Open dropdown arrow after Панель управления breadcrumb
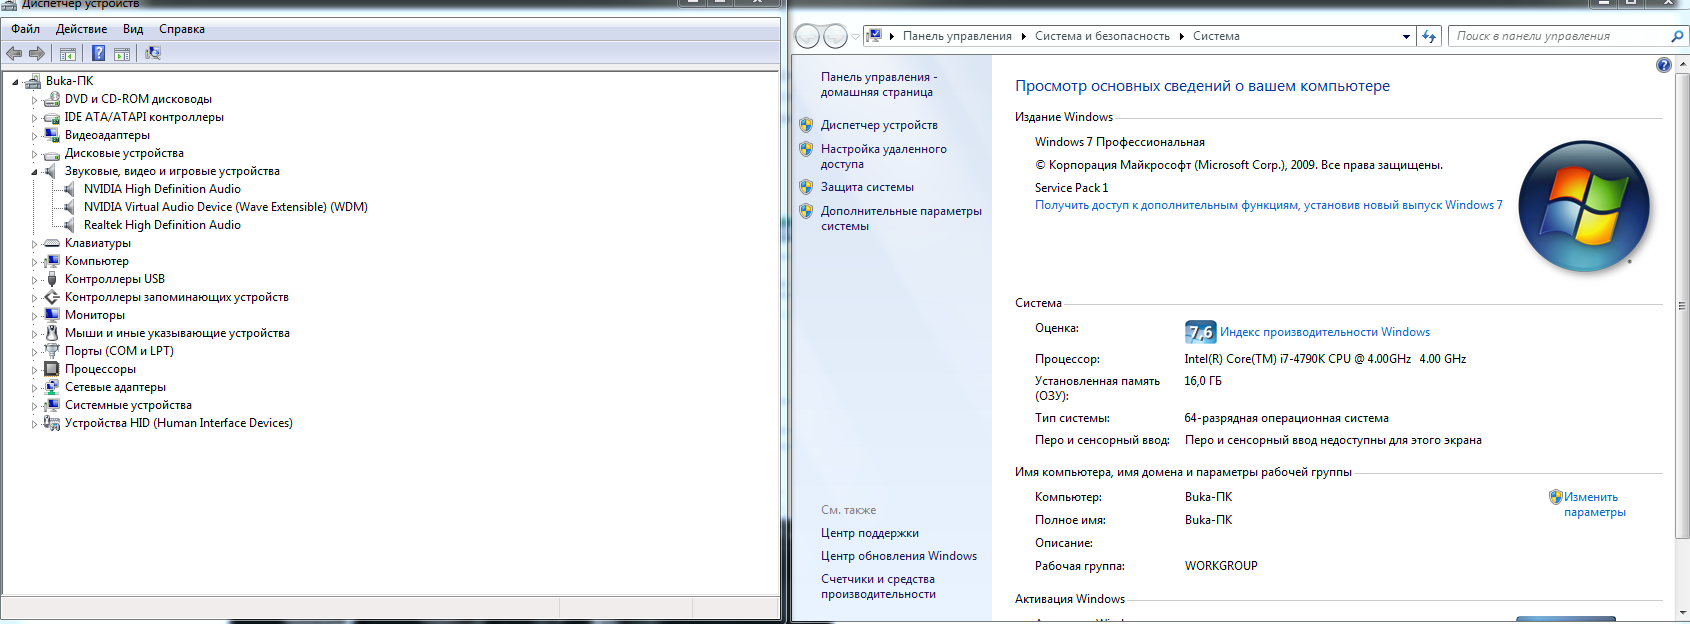This screenshot has height=624, width=1690. [x=1024, y=37]
